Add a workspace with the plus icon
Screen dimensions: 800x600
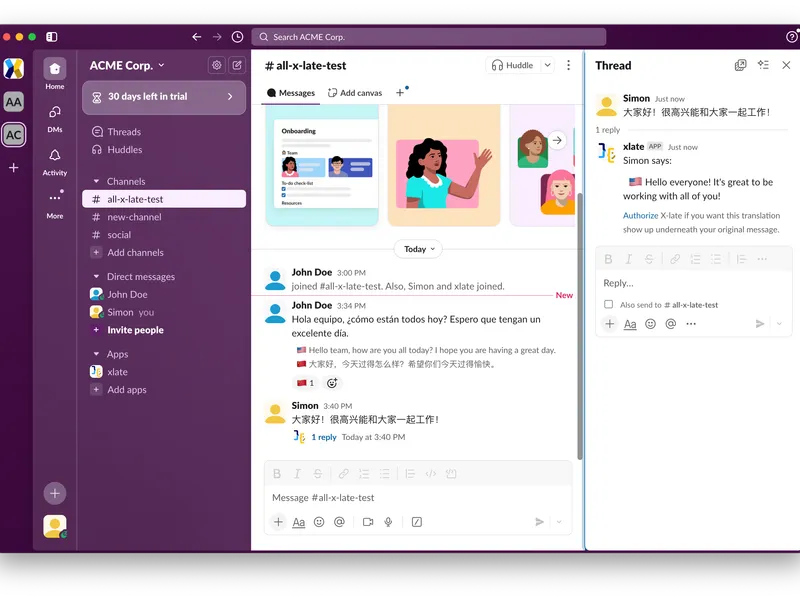click(x=14, y=167)
